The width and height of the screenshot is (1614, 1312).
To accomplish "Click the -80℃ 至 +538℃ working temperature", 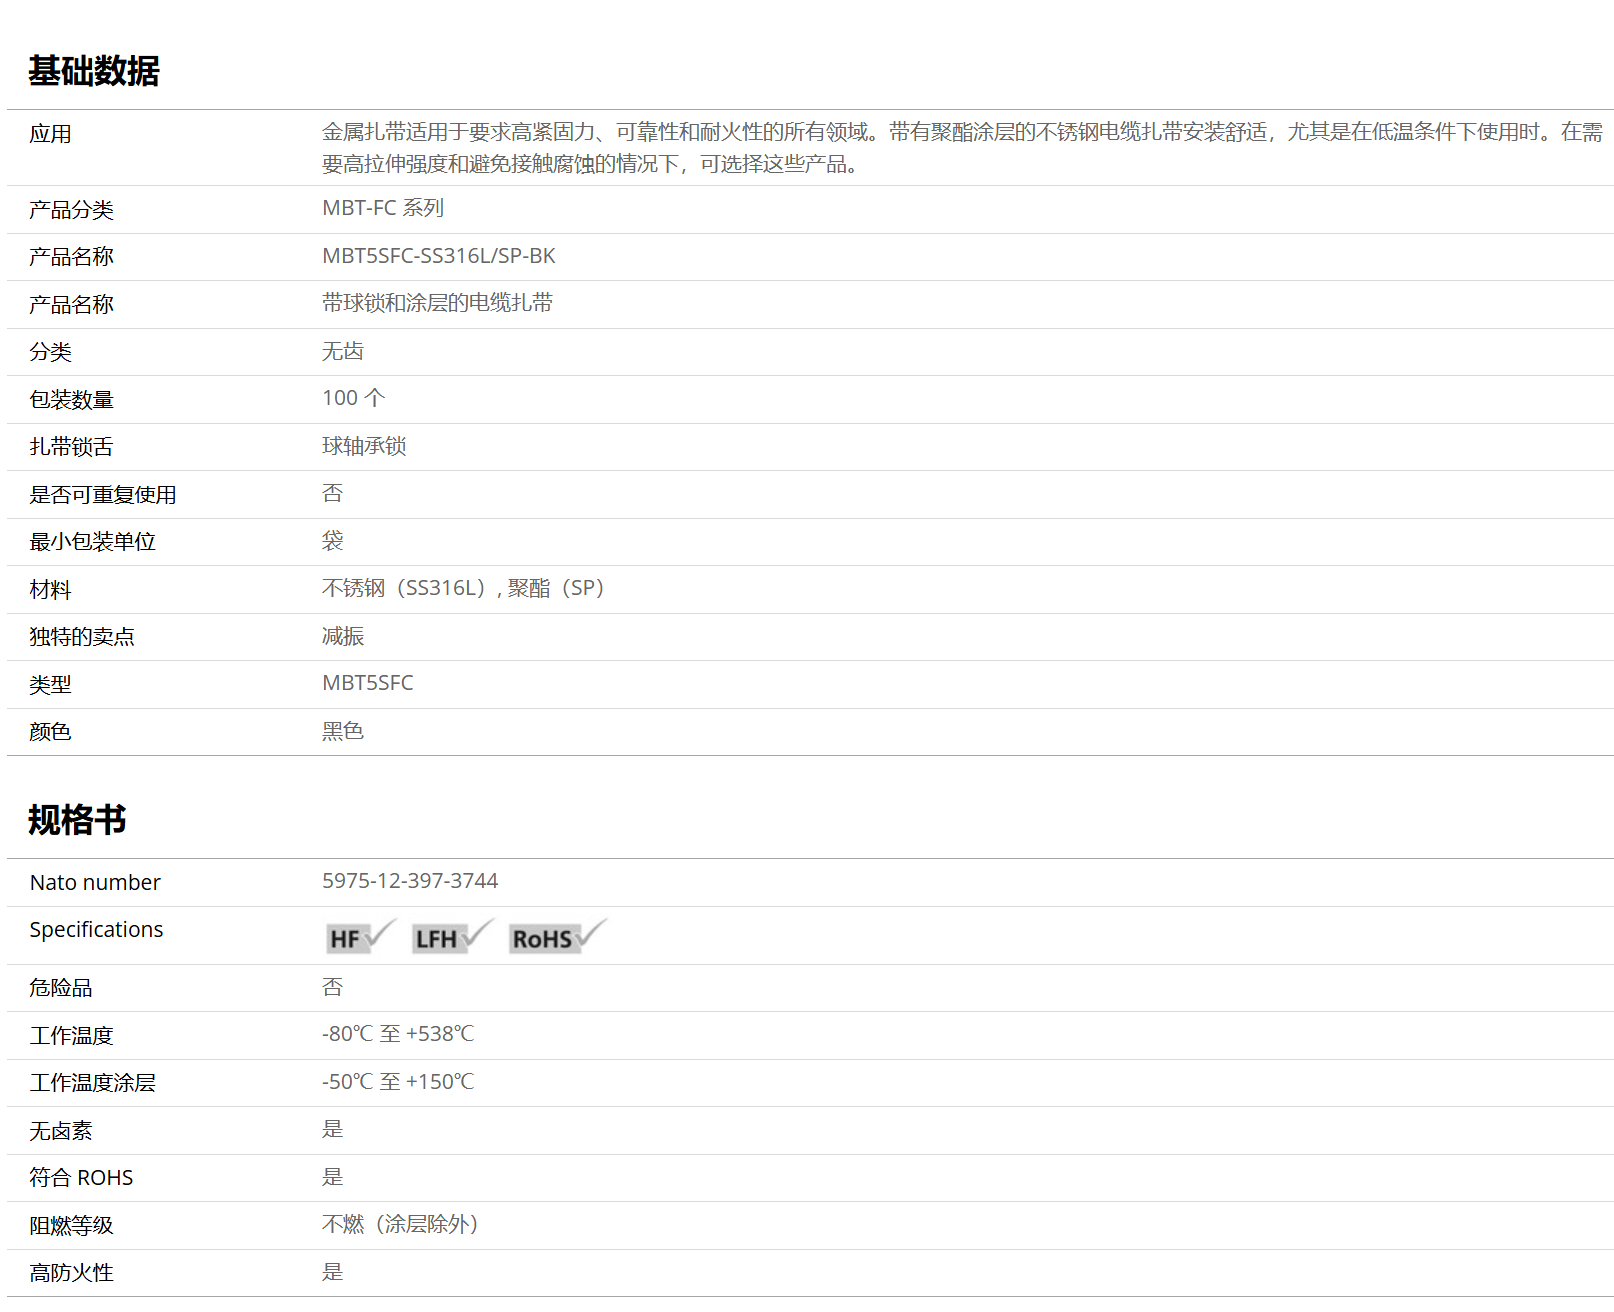I will pyautogui.click(x=397, y=1034).
